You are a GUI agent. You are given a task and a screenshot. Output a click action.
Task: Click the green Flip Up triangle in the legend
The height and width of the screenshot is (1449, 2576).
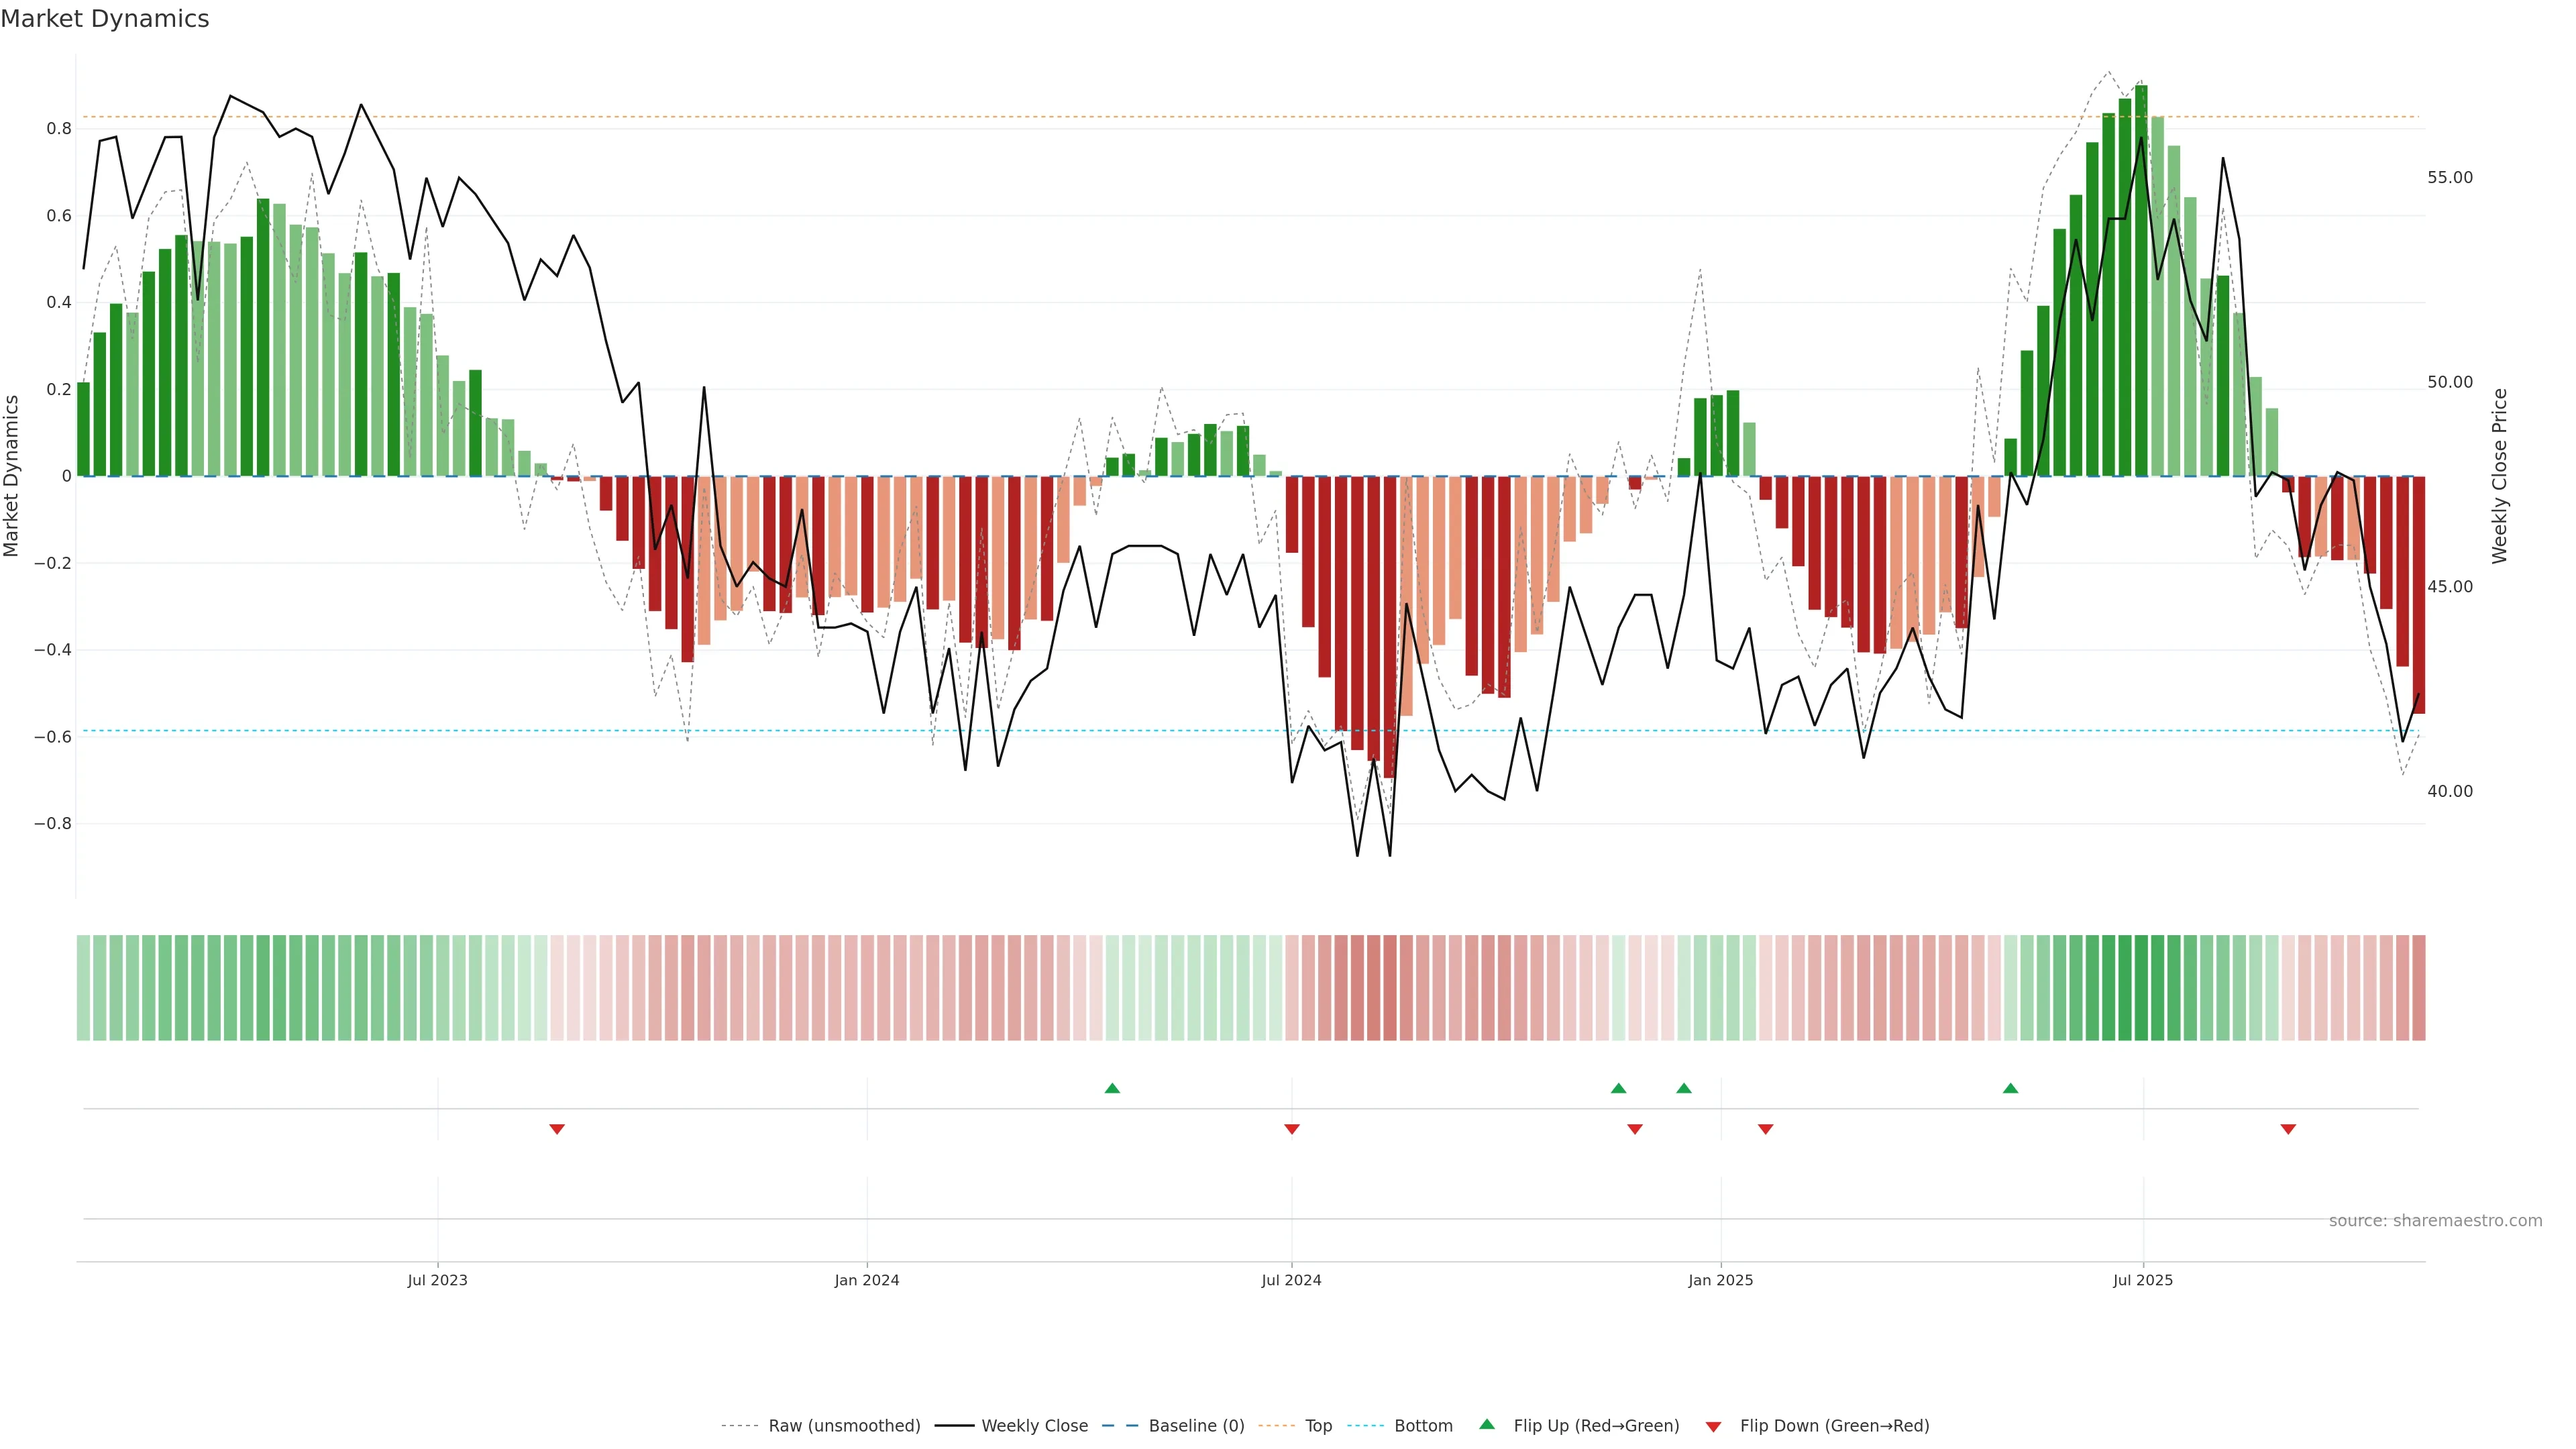pyautogui.click(x=1487, y=1424)
